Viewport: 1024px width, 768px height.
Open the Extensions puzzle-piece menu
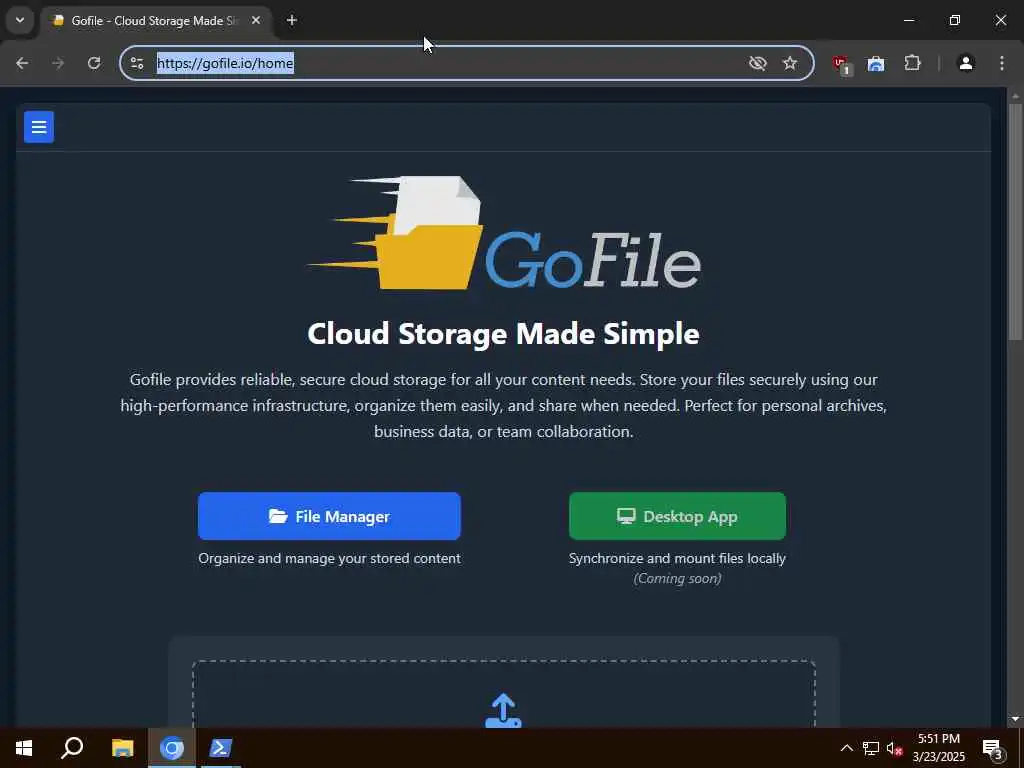pos(912,63)
